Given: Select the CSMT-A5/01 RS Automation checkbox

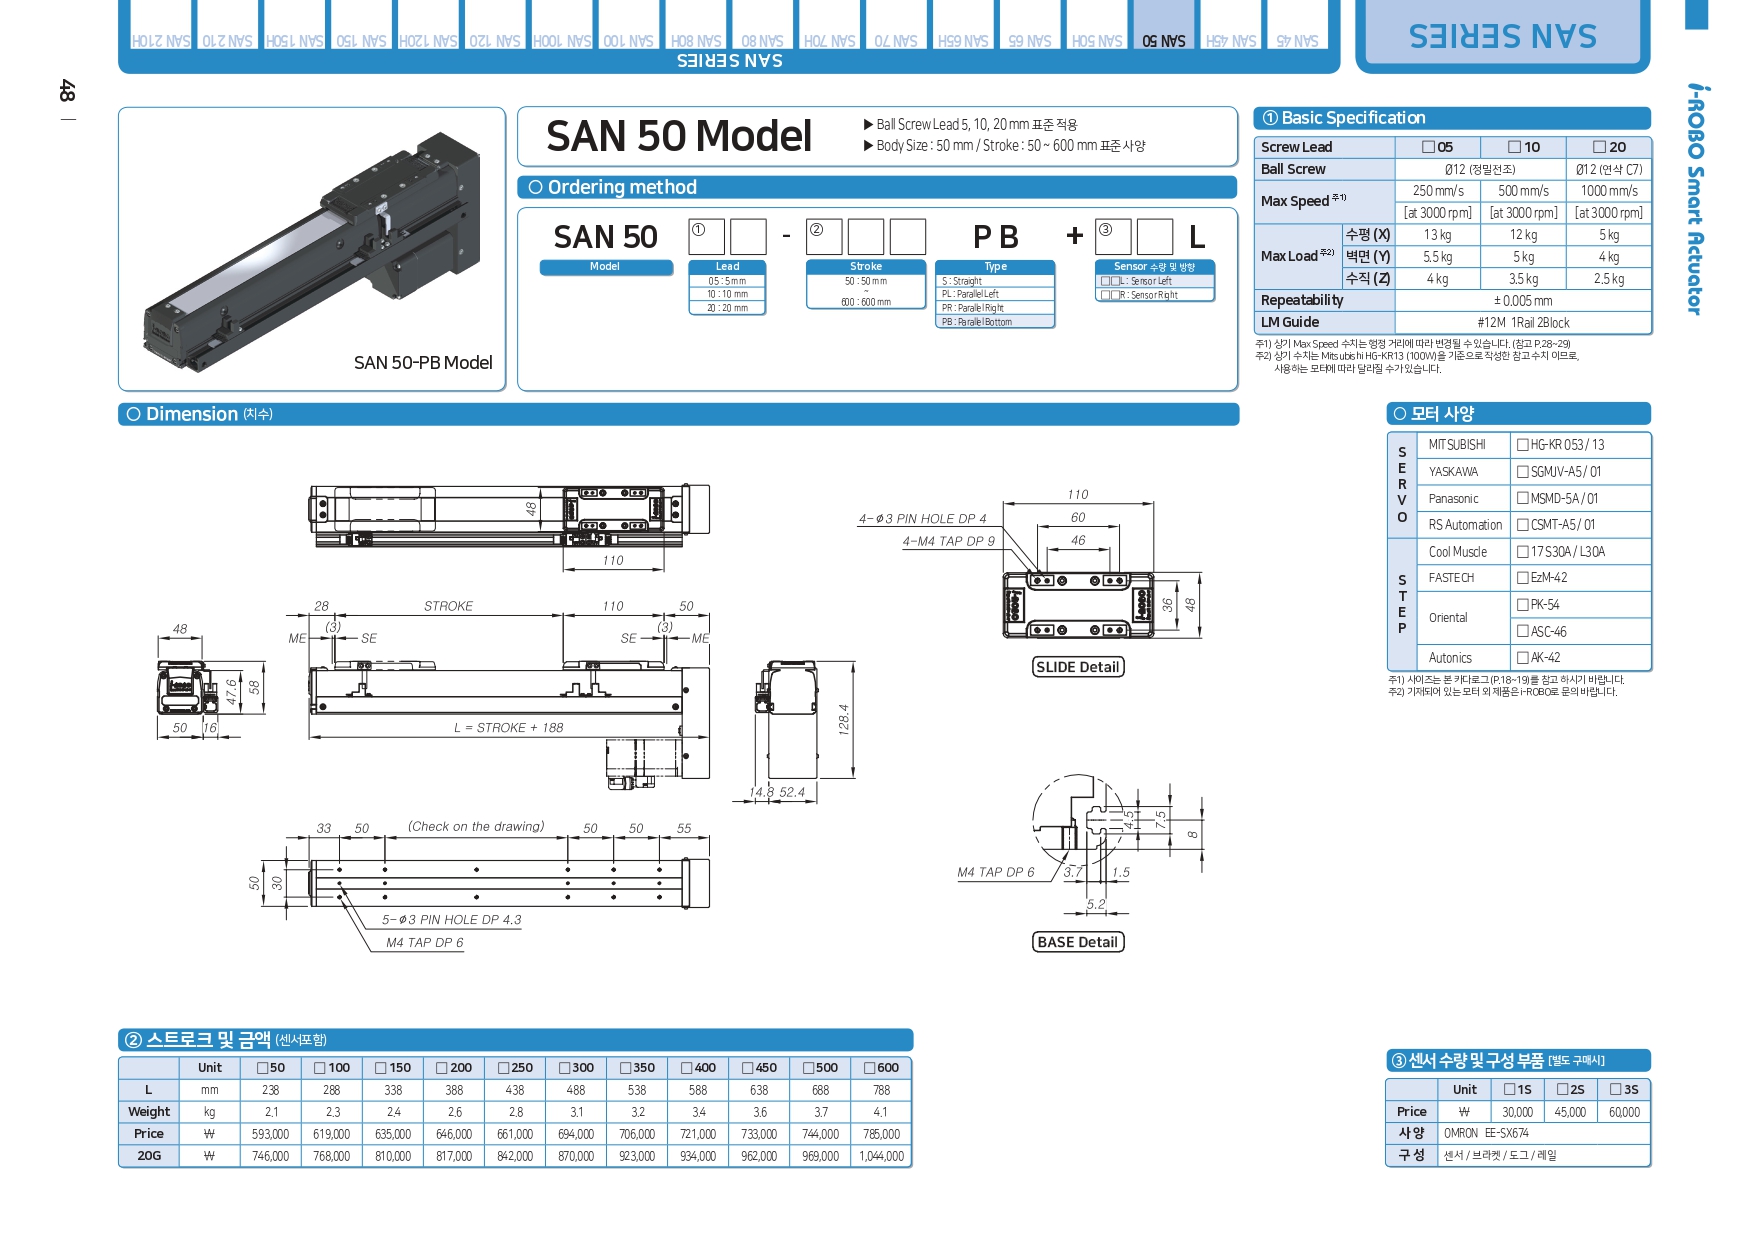Looking at the screenshot, I should [x=1522, y=525].
